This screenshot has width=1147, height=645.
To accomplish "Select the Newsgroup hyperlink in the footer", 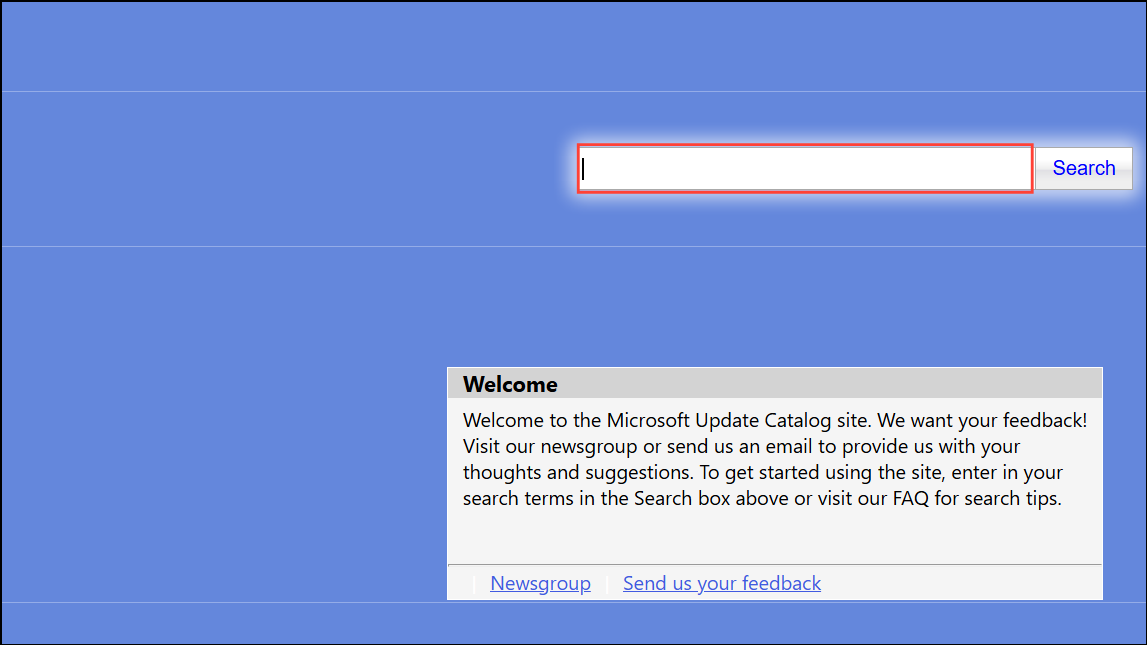I will (x=540, y=583).
